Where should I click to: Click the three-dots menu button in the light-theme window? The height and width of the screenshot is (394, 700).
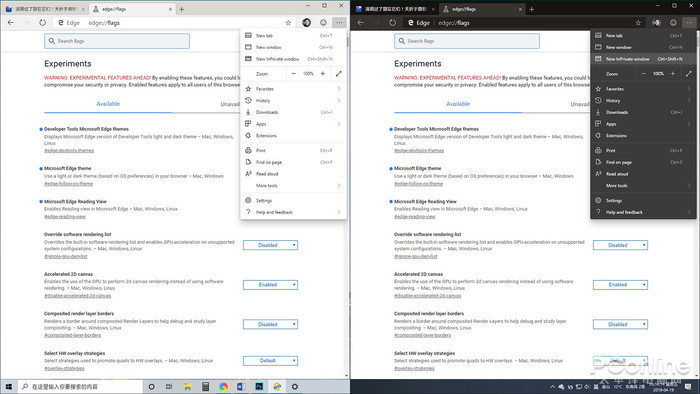(339, 22)
